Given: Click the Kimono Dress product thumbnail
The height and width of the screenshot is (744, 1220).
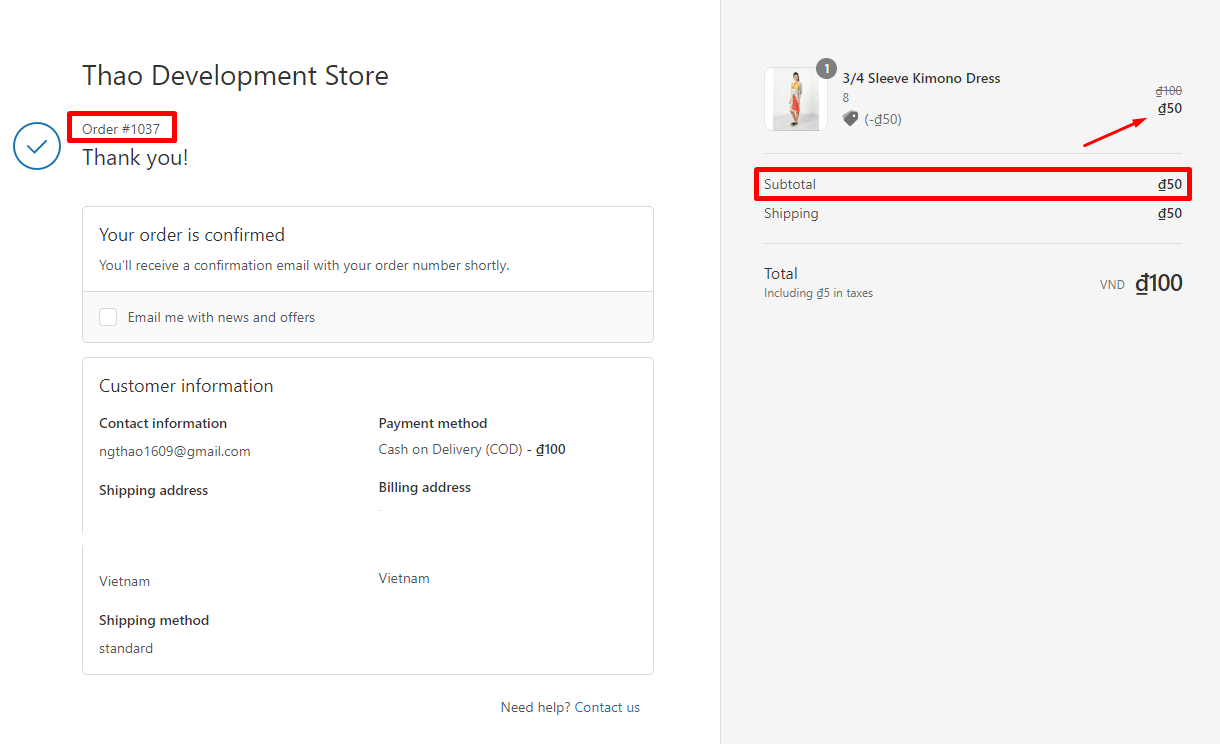Looking at the screenshot, I should pyautogui.click(x=796, y=100).
